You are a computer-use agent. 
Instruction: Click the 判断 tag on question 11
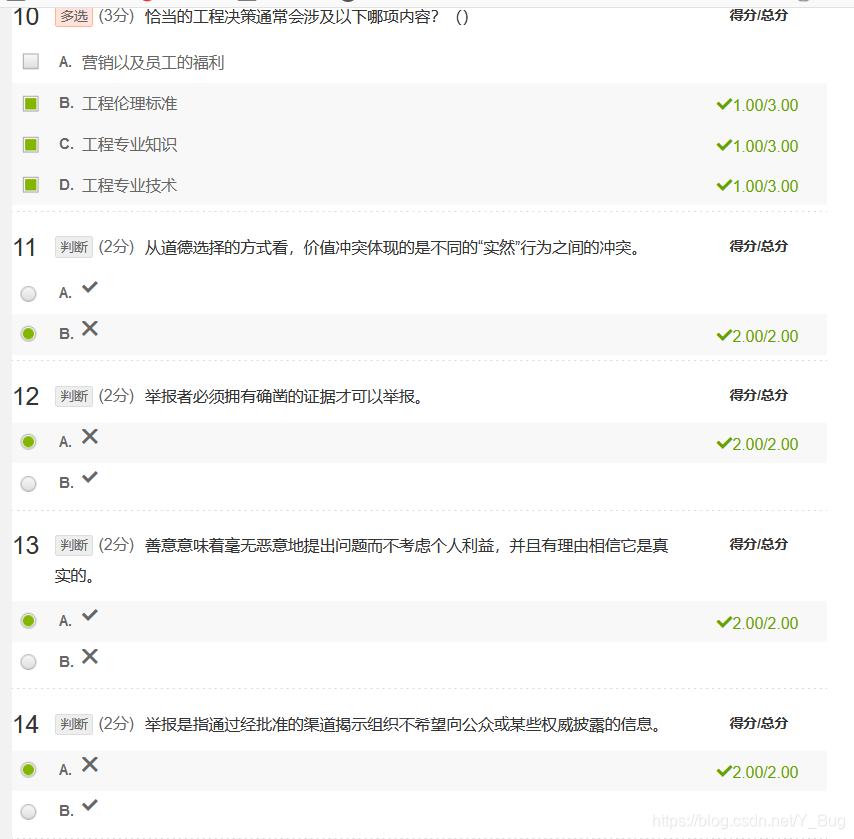(x=74, y=247)
